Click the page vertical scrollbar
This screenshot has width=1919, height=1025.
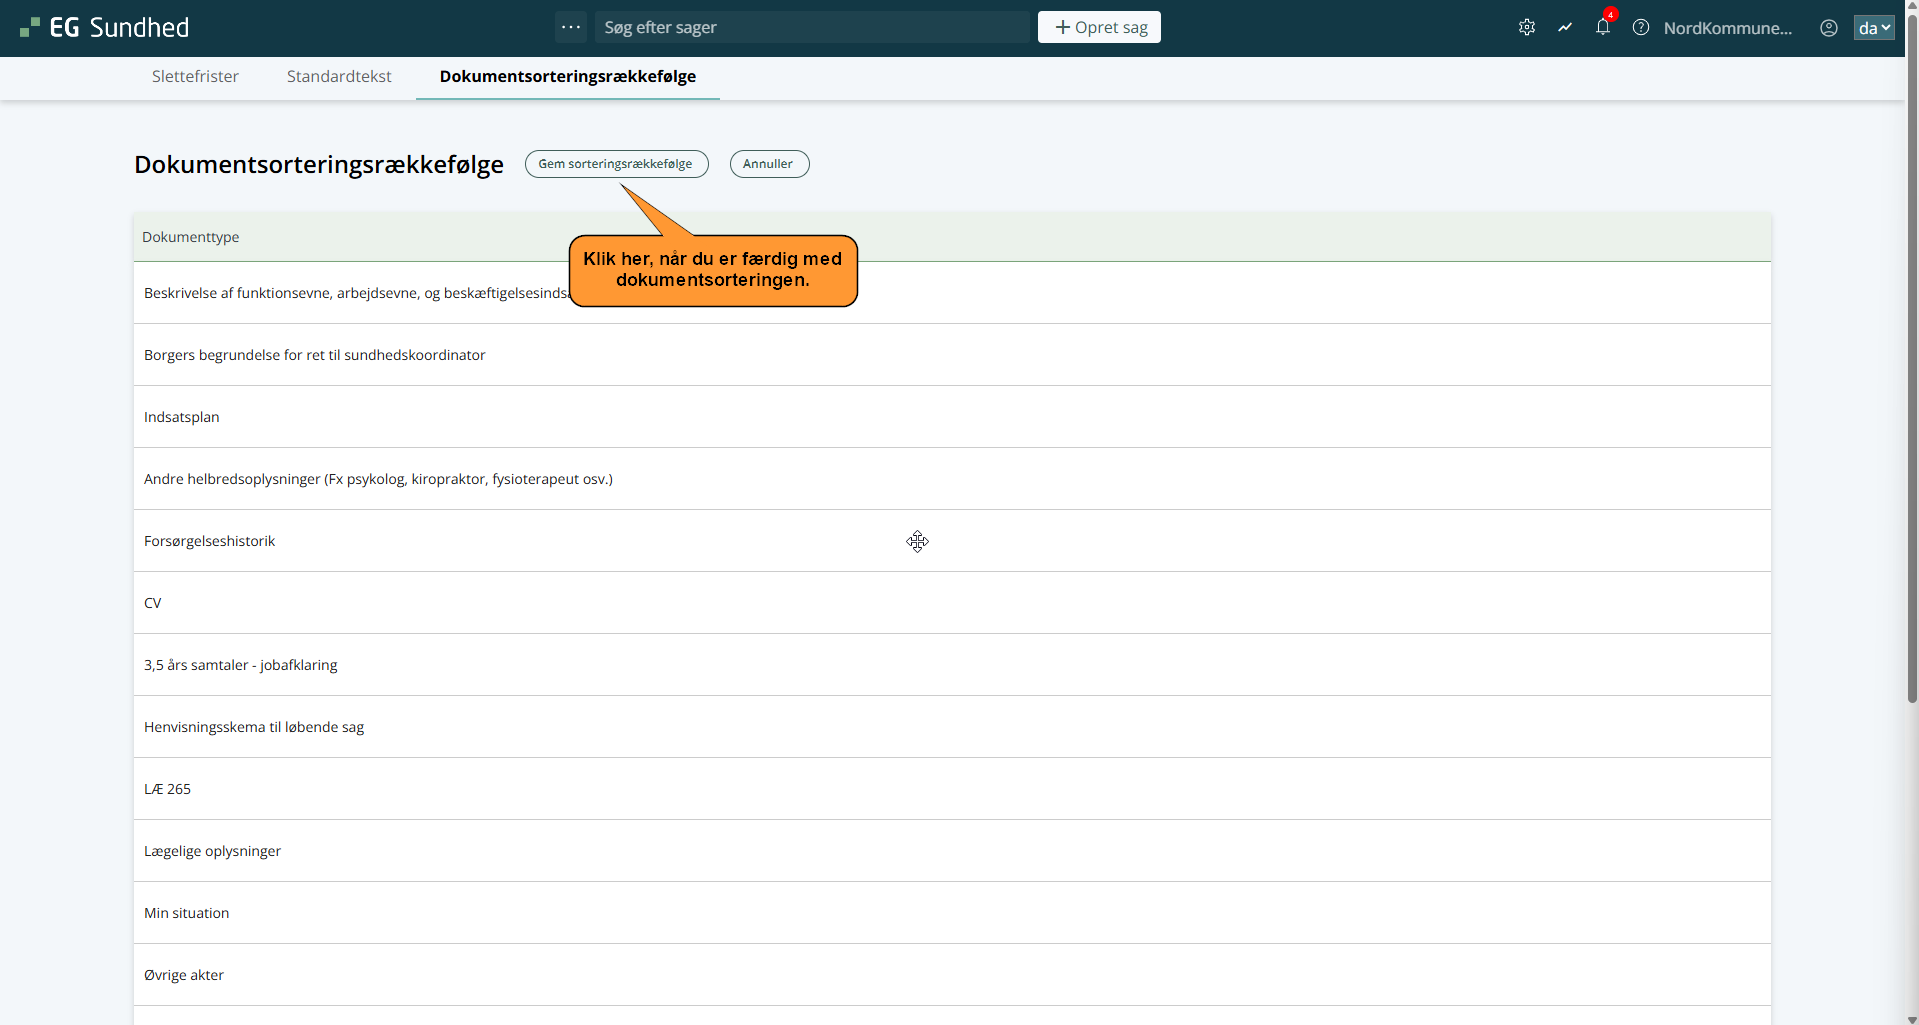[1912, 400]
